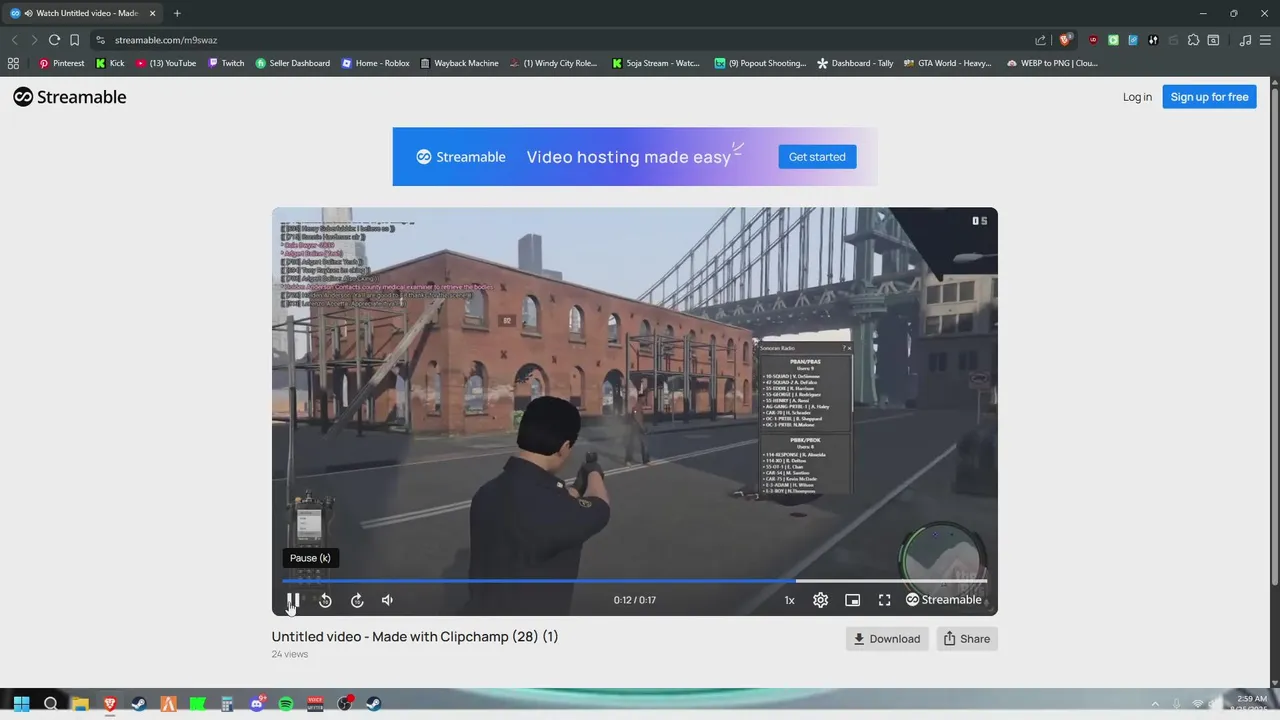Click Get started in the banner
The image size is (1280, 720).
click(x=817, y=156)
